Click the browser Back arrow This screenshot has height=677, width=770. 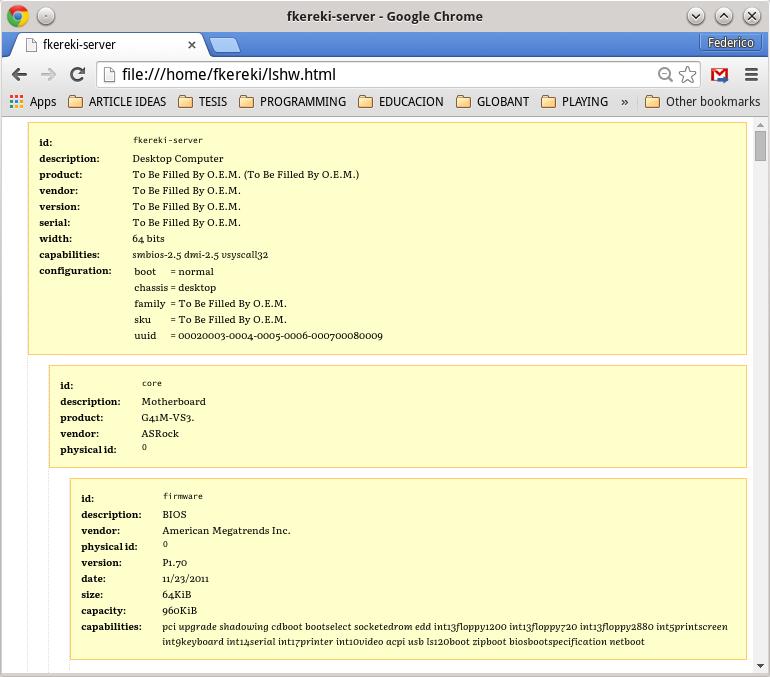click(18, 74)
